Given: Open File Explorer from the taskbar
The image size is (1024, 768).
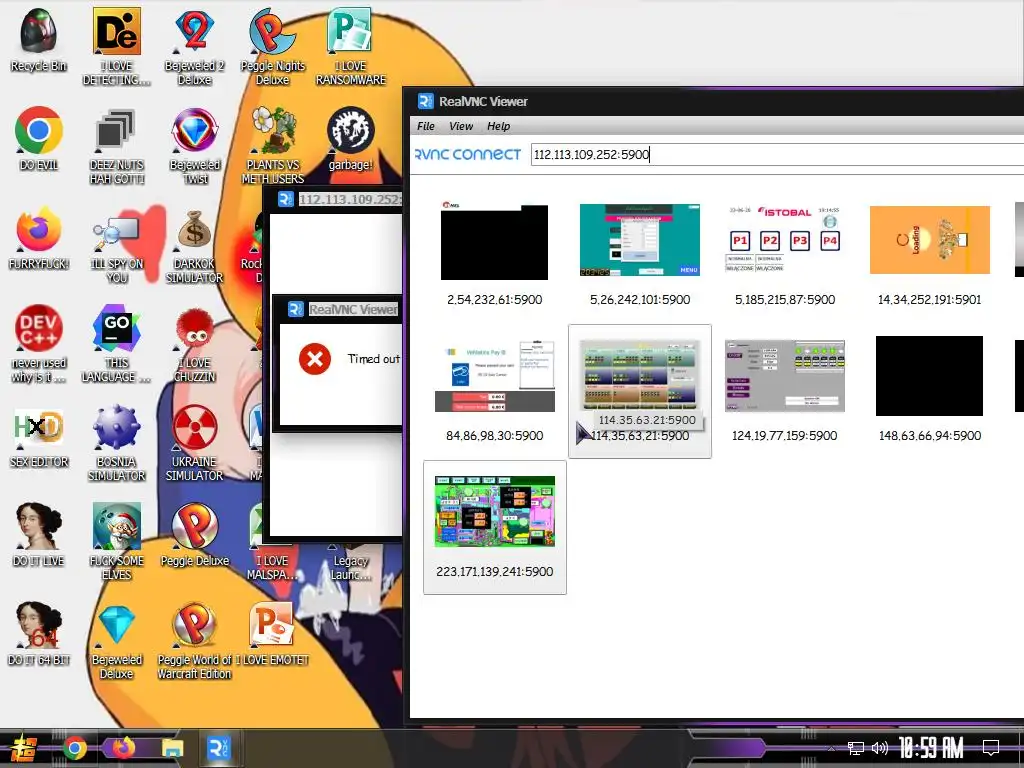Looking at the screenshot, I should (172, 748).
